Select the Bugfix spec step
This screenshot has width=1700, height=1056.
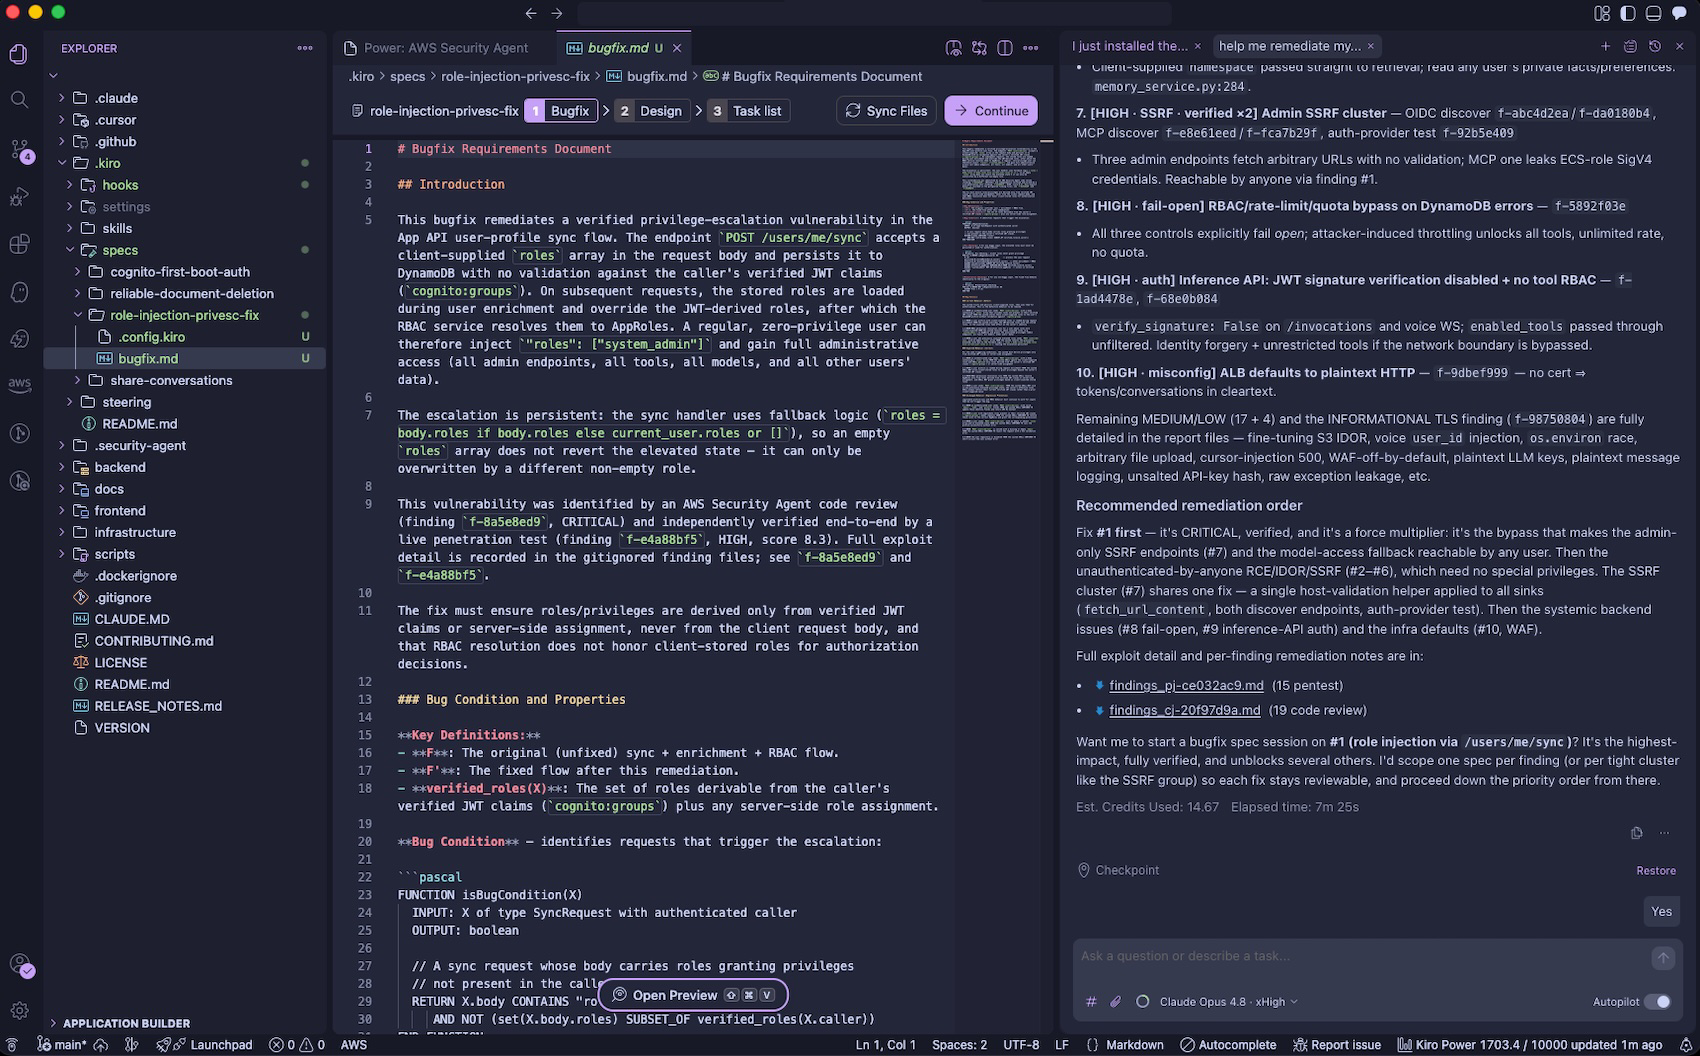[x=561, y=111]
